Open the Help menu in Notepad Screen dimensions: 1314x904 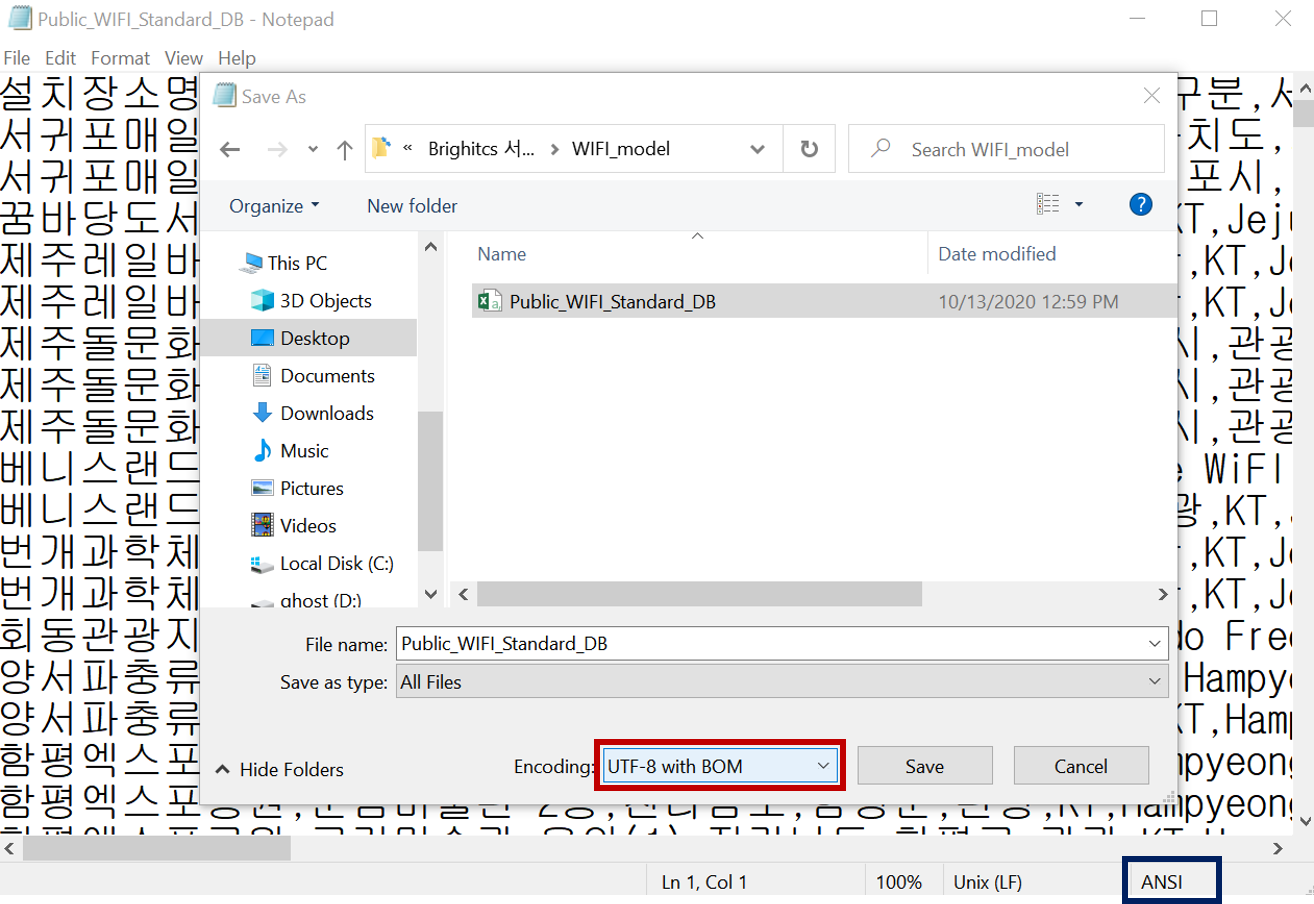coord(237,58)
